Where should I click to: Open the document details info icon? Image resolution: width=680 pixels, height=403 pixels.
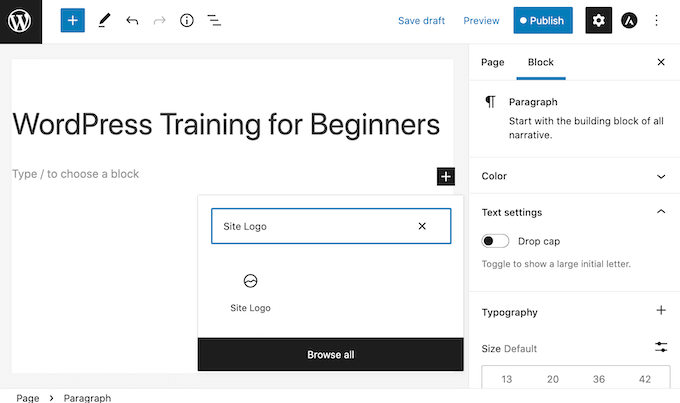click(x=186, y=21)
